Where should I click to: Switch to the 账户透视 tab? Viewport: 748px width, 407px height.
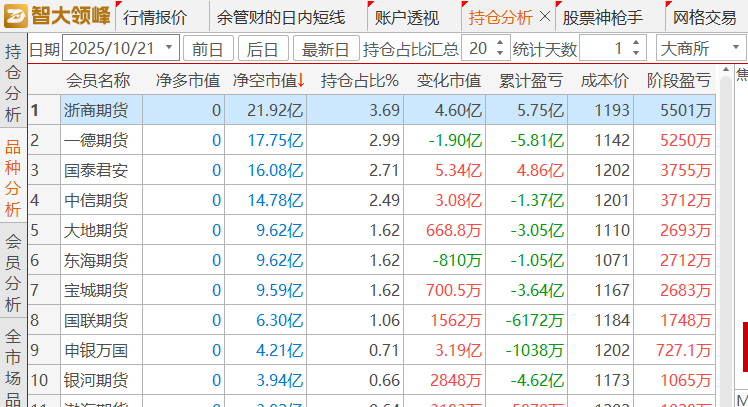(x=407, y=18)
